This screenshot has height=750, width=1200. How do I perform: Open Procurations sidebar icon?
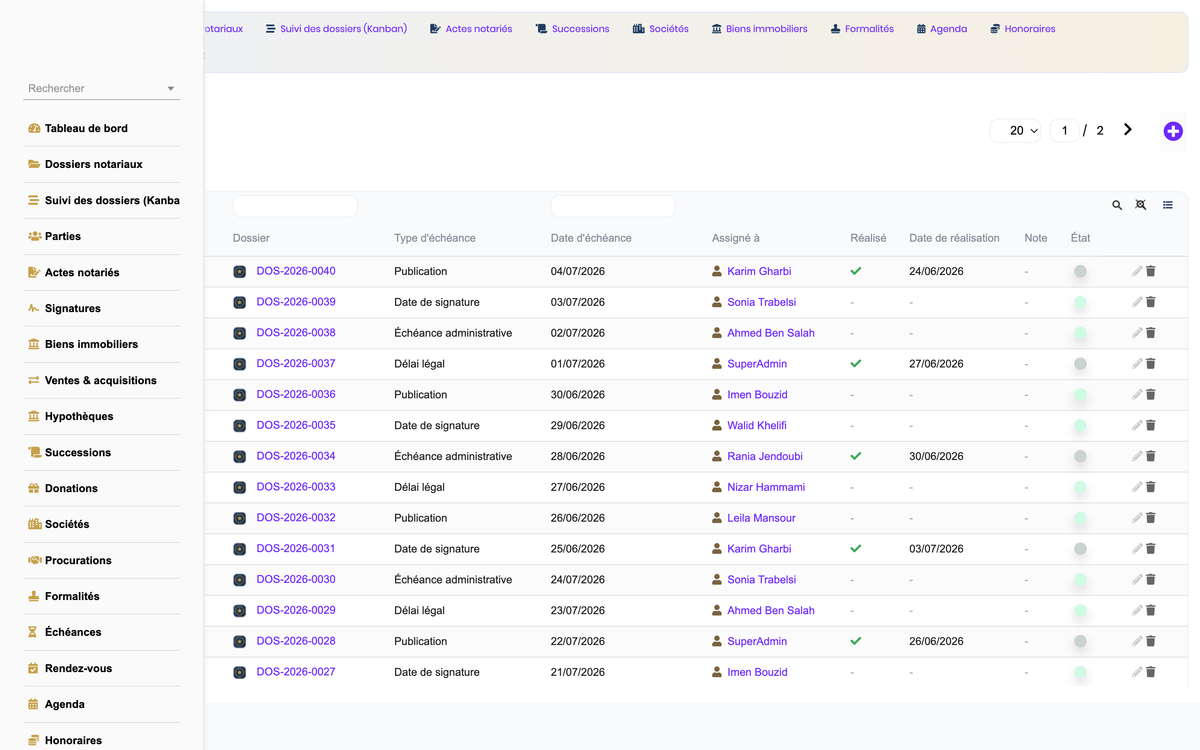click(34, 560)
